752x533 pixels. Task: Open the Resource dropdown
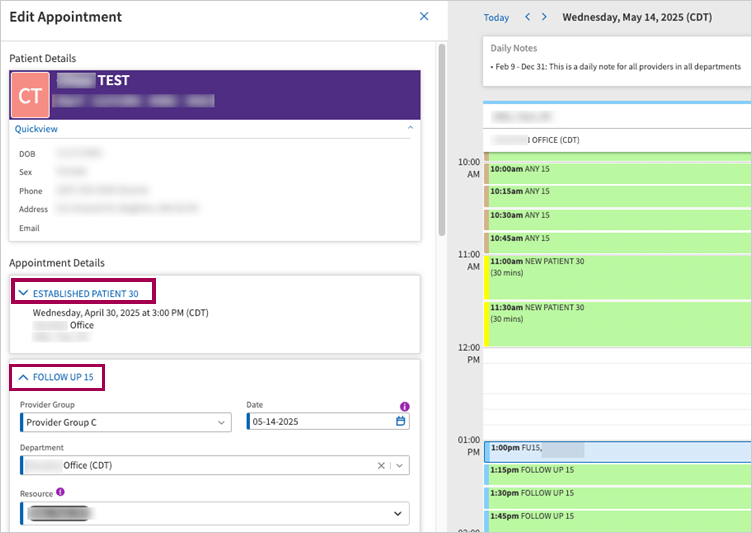click(214, 514)
